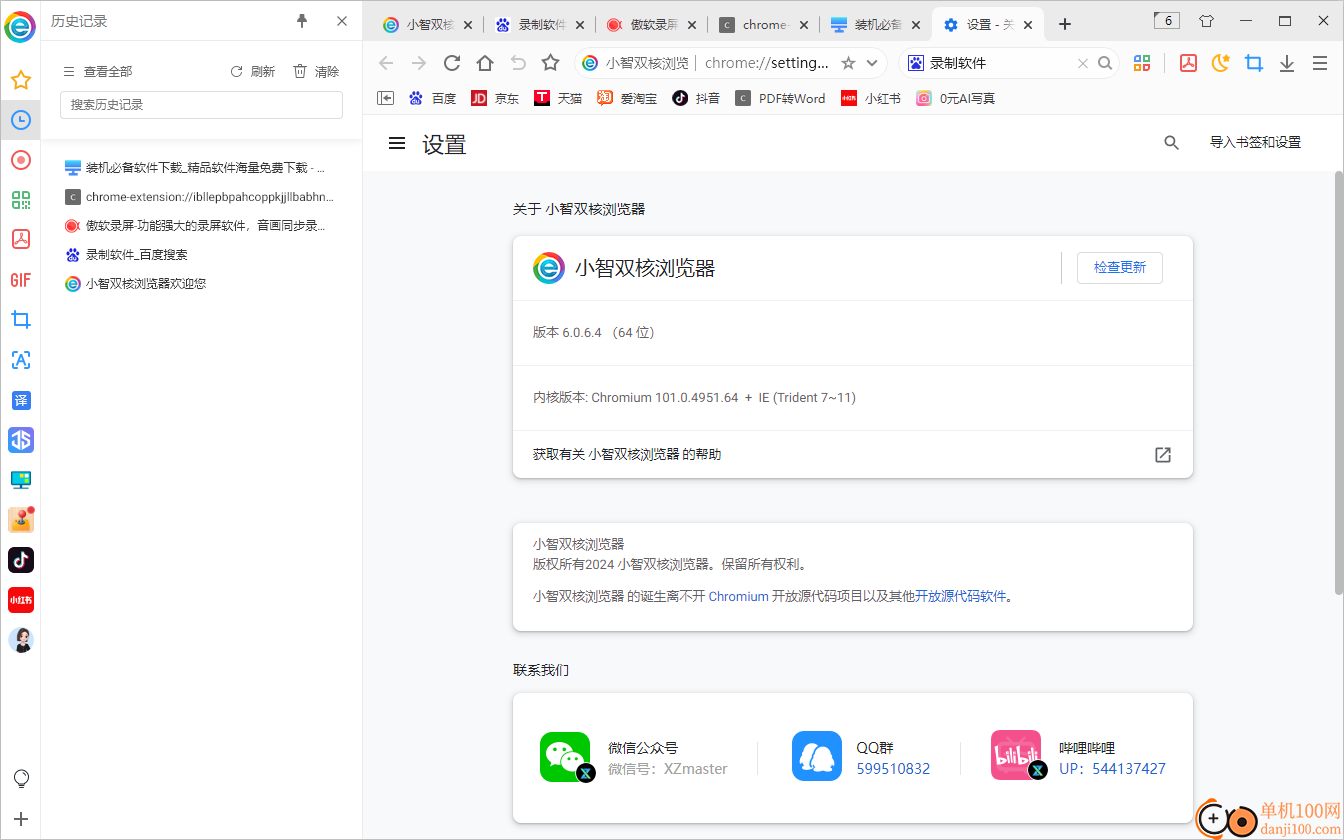Open the 天猫 bookmark
1344x840 pixels.
point(558,98)
